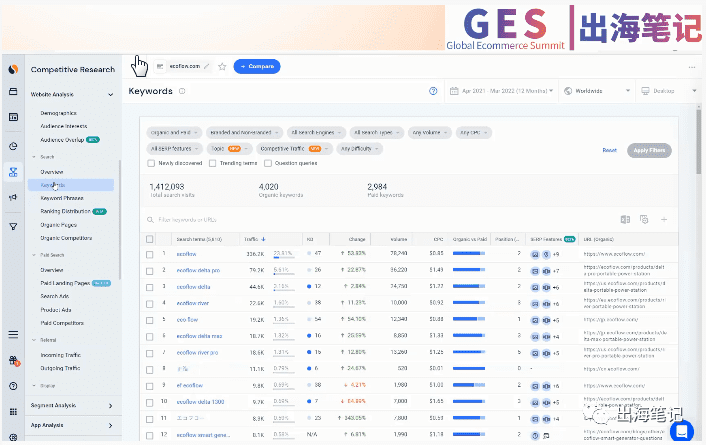The image size is (706, 445).
Task: Select the funnel icon in left rail
Action: click(13, 227)
